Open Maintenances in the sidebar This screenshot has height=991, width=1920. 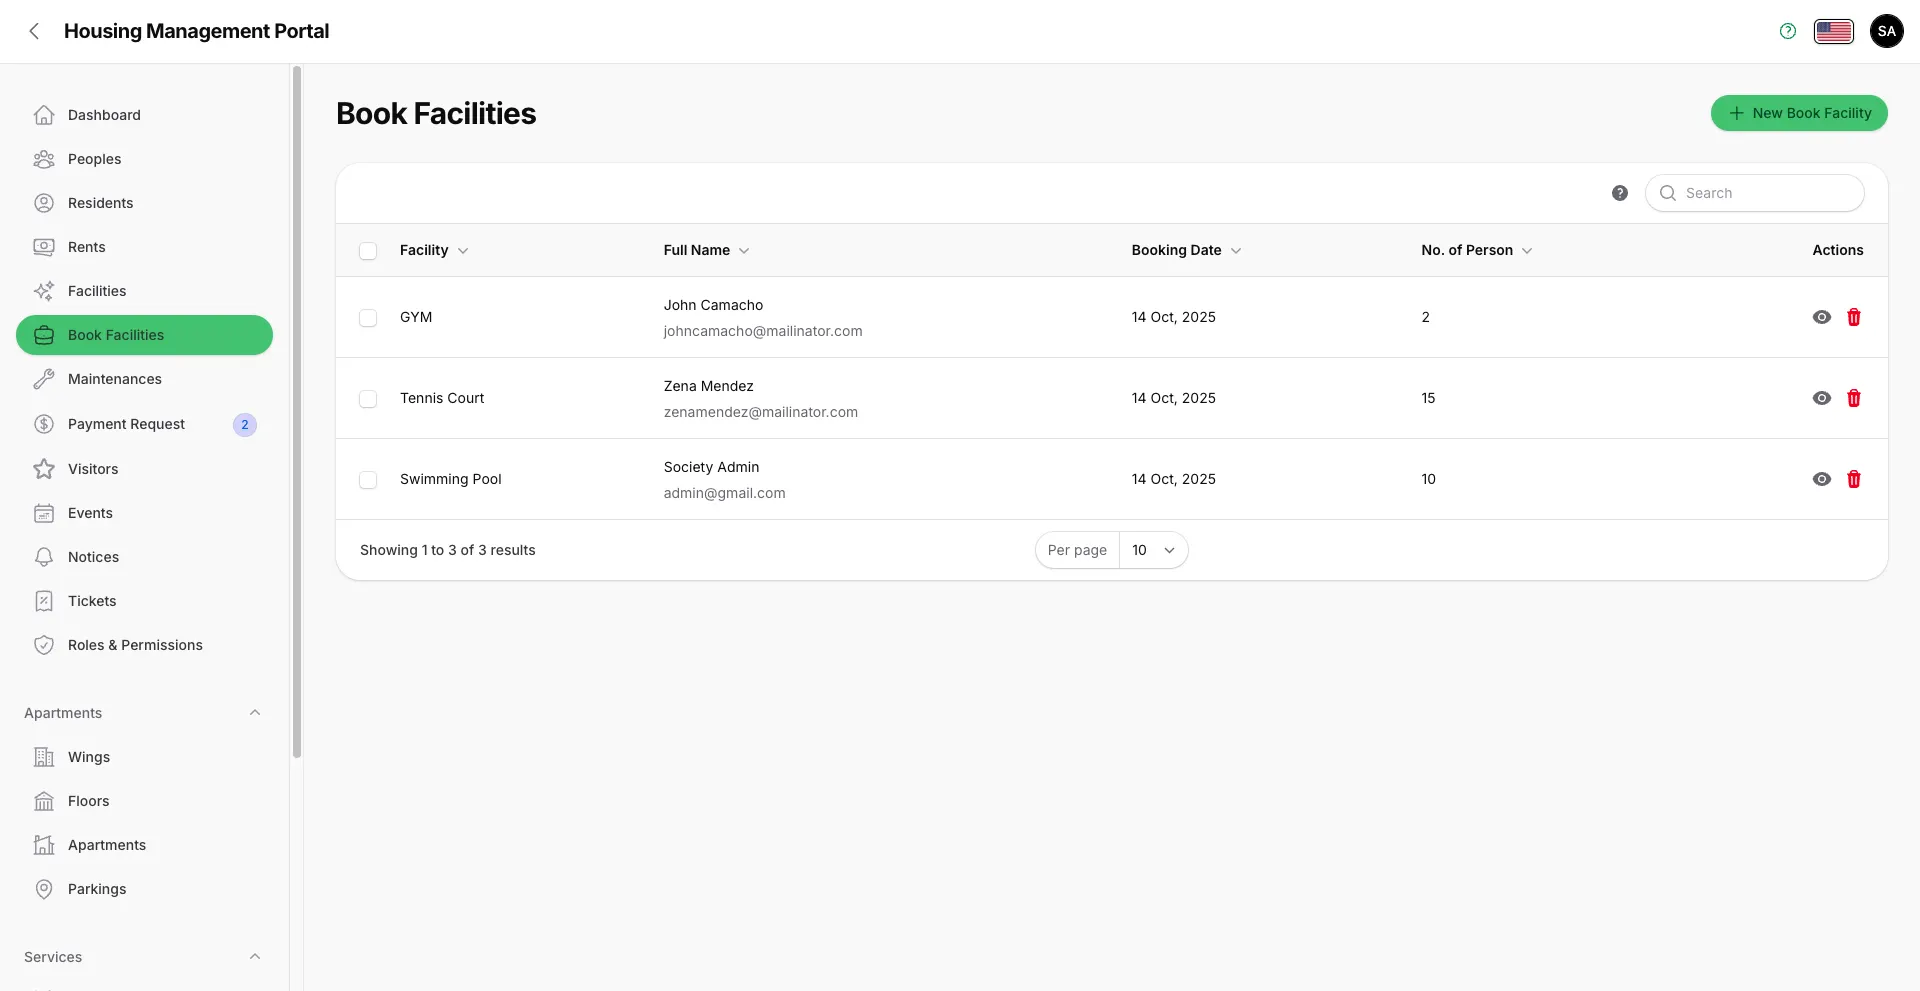(115, 379)
